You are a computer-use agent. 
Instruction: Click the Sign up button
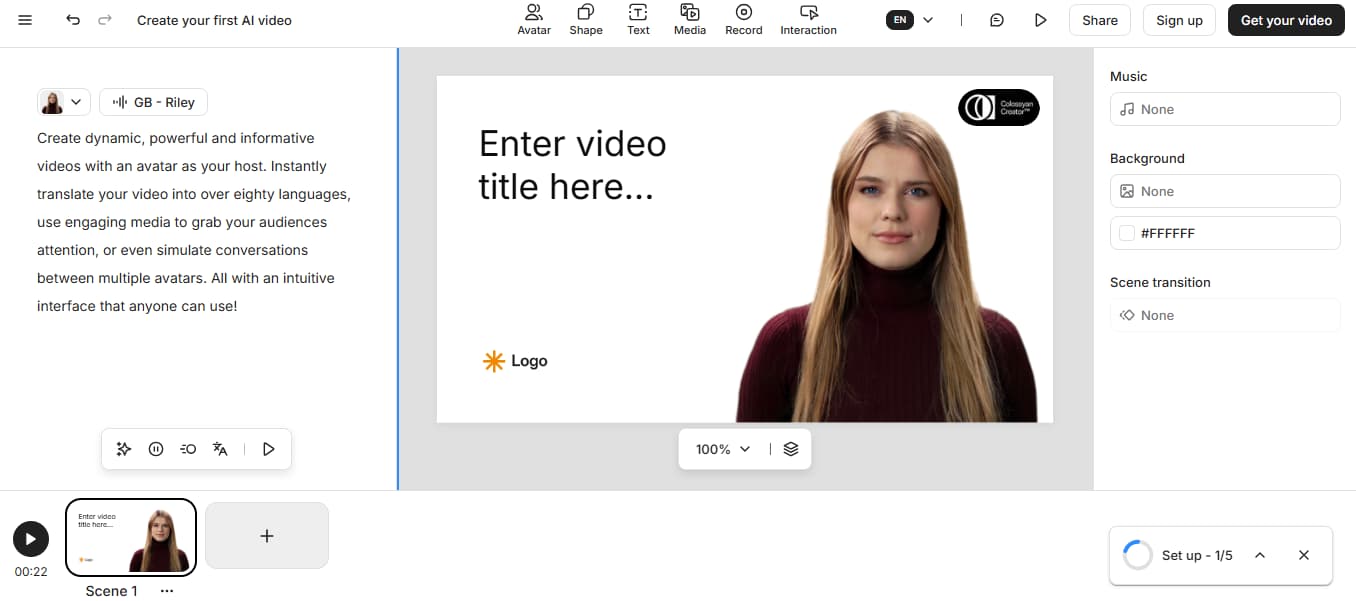(x=1178, y=19)
